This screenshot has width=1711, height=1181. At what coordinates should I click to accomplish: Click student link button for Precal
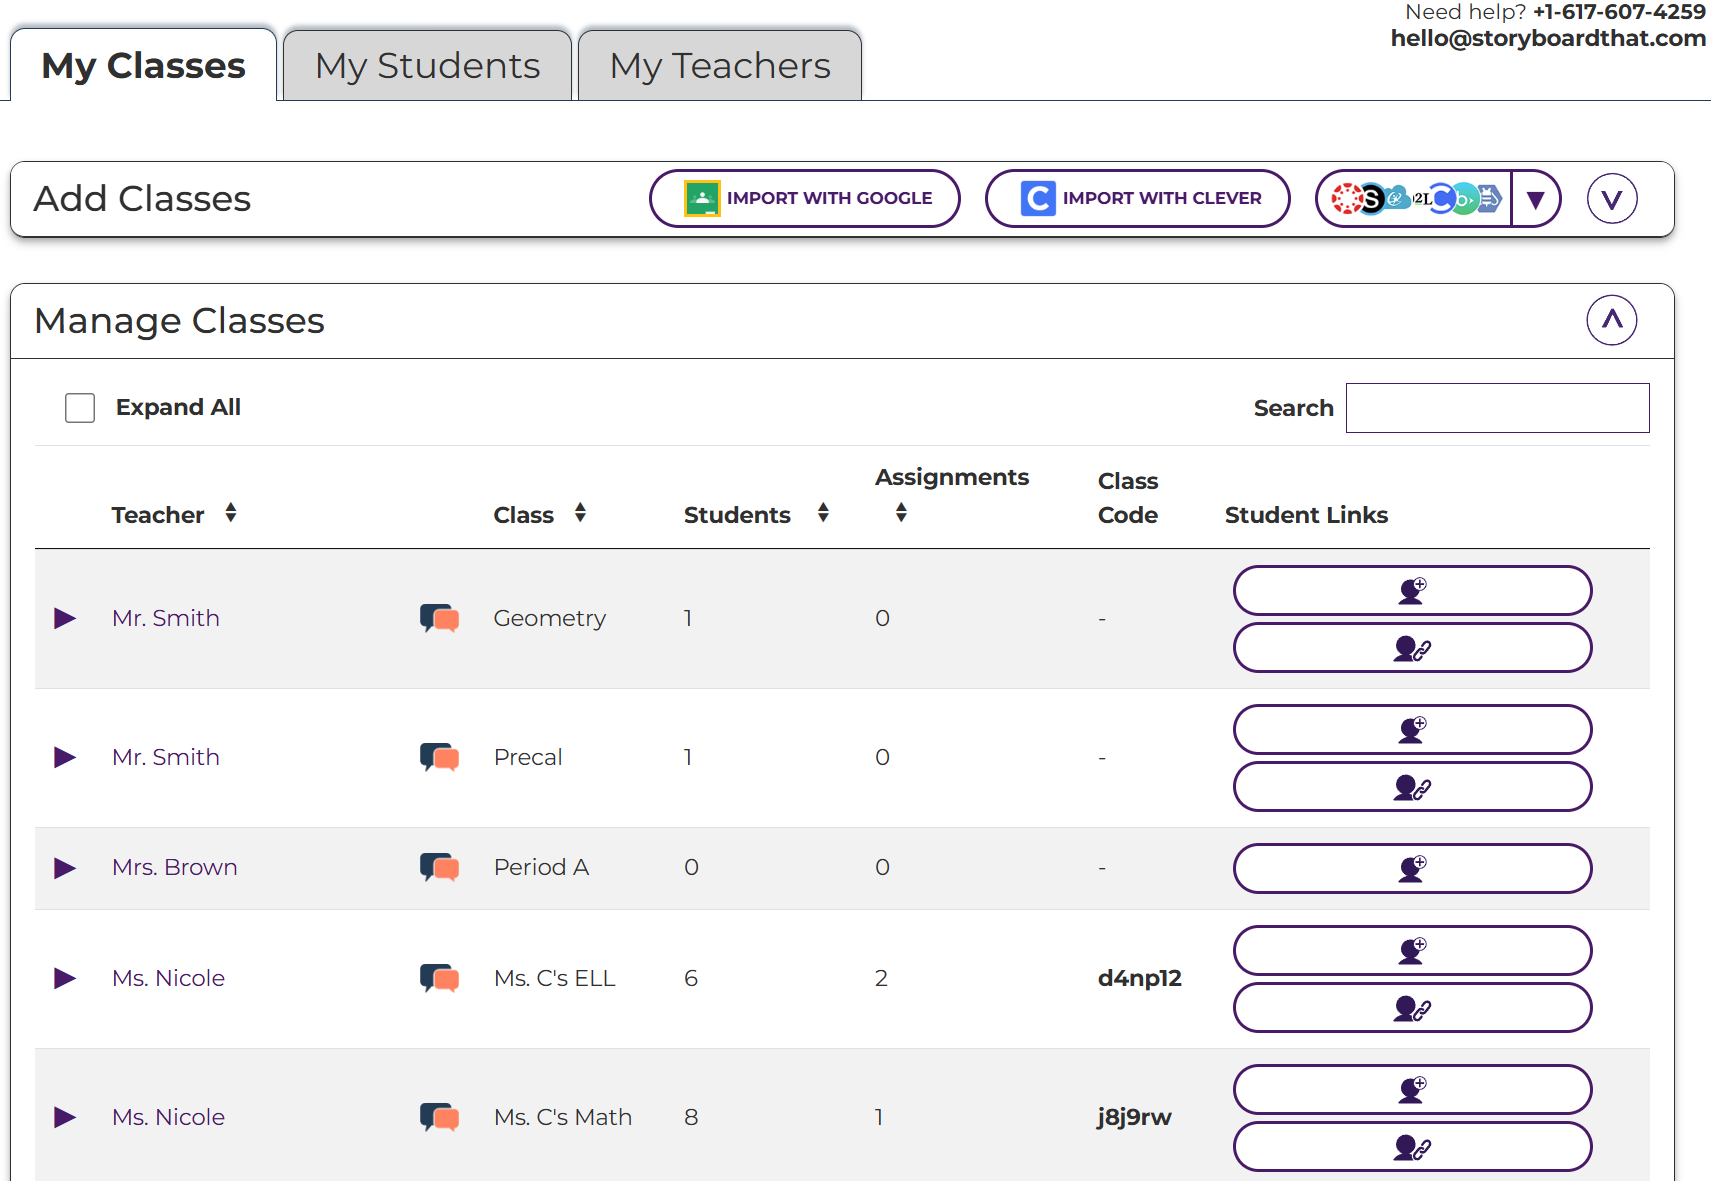[1412, 787]
